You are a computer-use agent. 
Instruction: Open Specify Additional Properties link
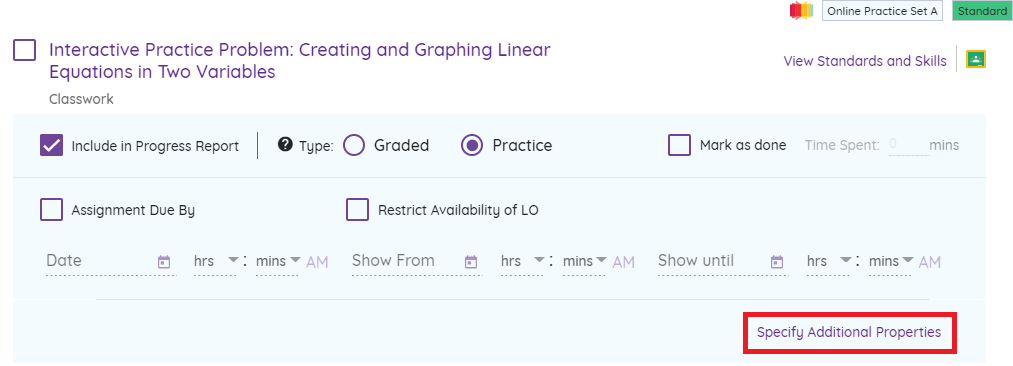849,332
